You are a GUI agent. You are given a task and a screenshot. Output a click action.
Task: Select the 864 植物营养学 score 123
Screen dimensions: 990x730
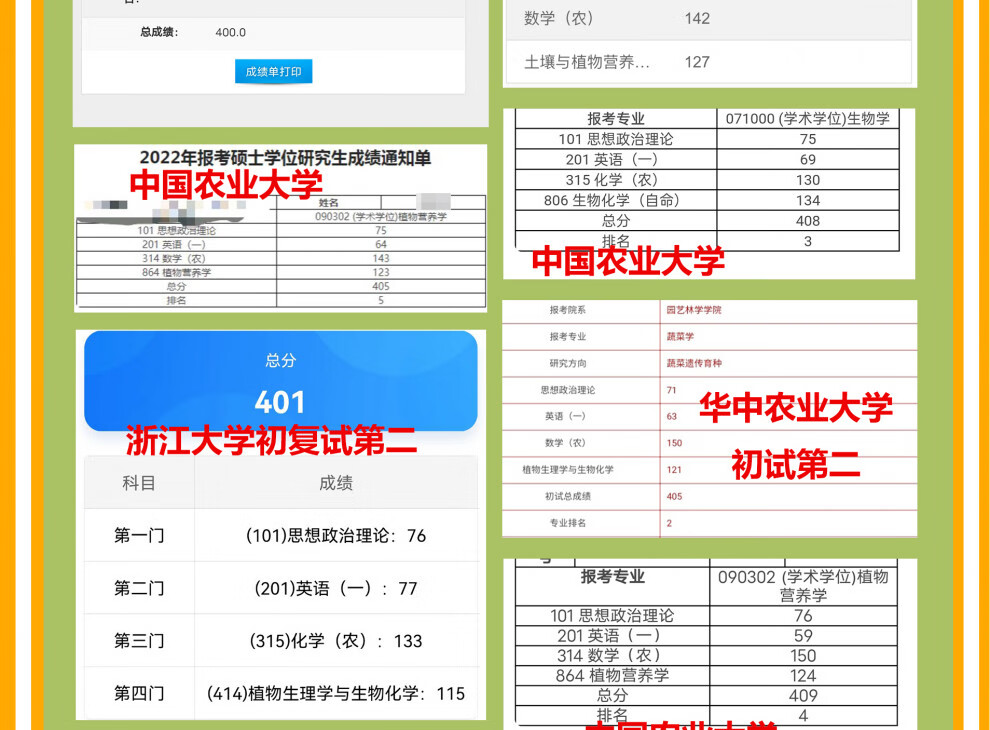coord(381,272)
